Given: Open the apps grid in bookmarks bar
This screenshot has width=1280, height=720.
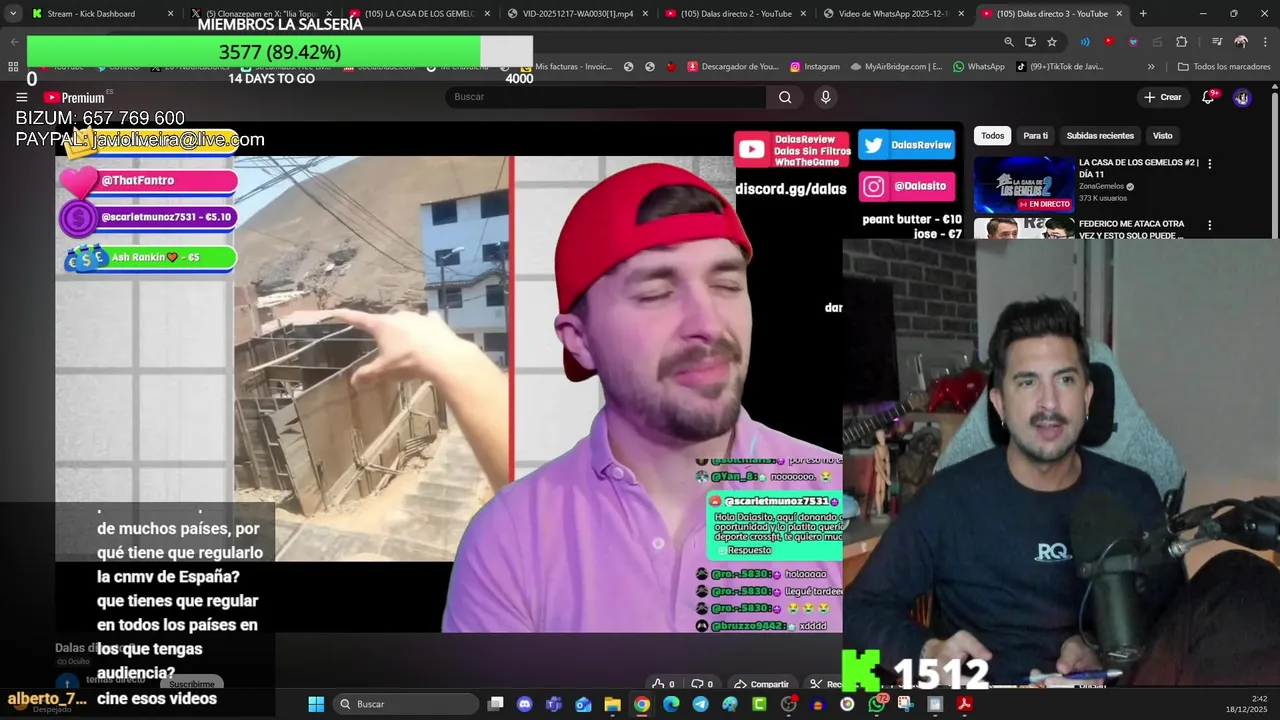Looking at the screenshot, I should click(x=13, y=67).
